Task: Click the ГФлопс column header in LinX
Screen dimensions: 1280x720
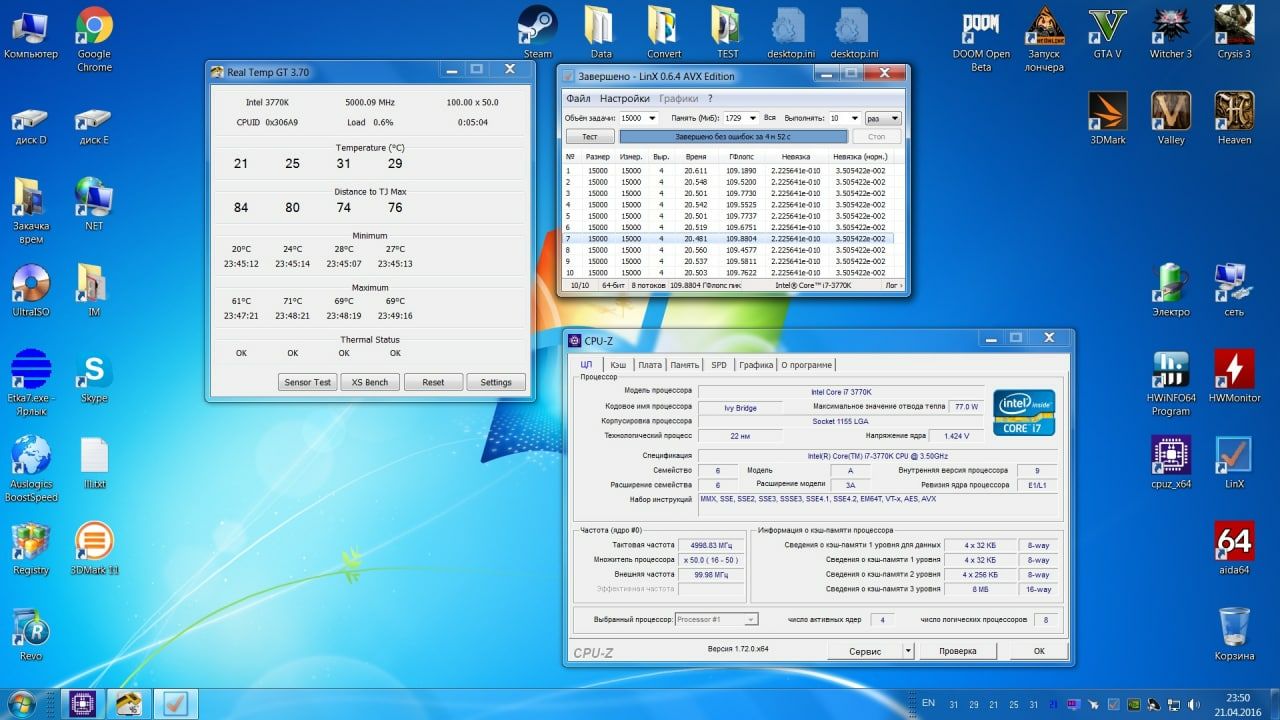Action: pyautogui.click(x=741, y=157)
